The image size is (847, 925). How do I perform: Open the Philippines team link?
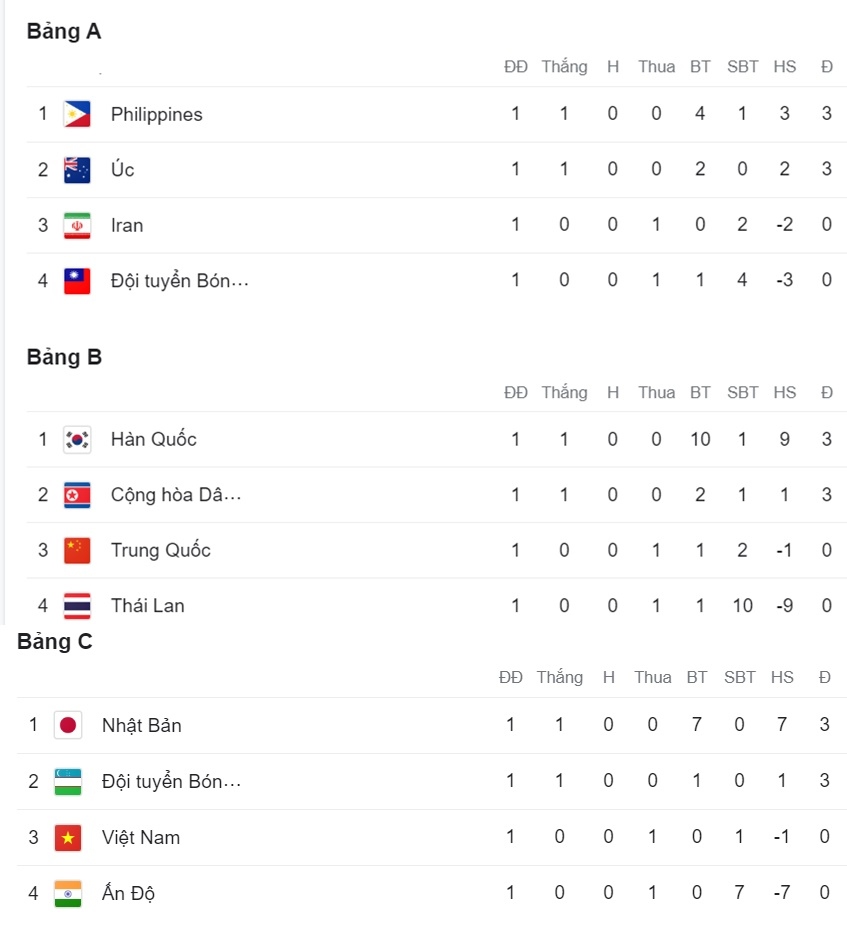pos(156,114)
